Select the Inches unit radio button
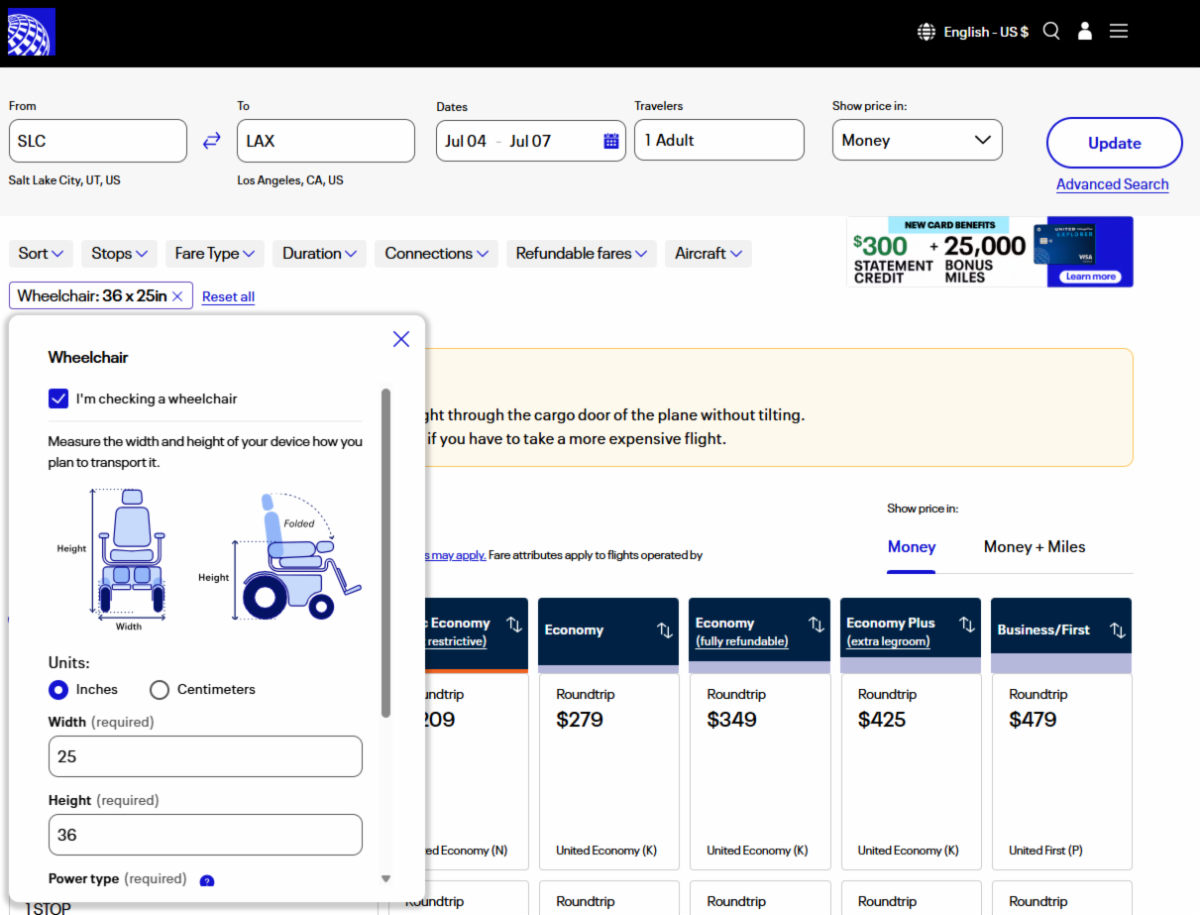This screenshot has height=915, width=1200. pyautogui.click(x=58, y=689)
